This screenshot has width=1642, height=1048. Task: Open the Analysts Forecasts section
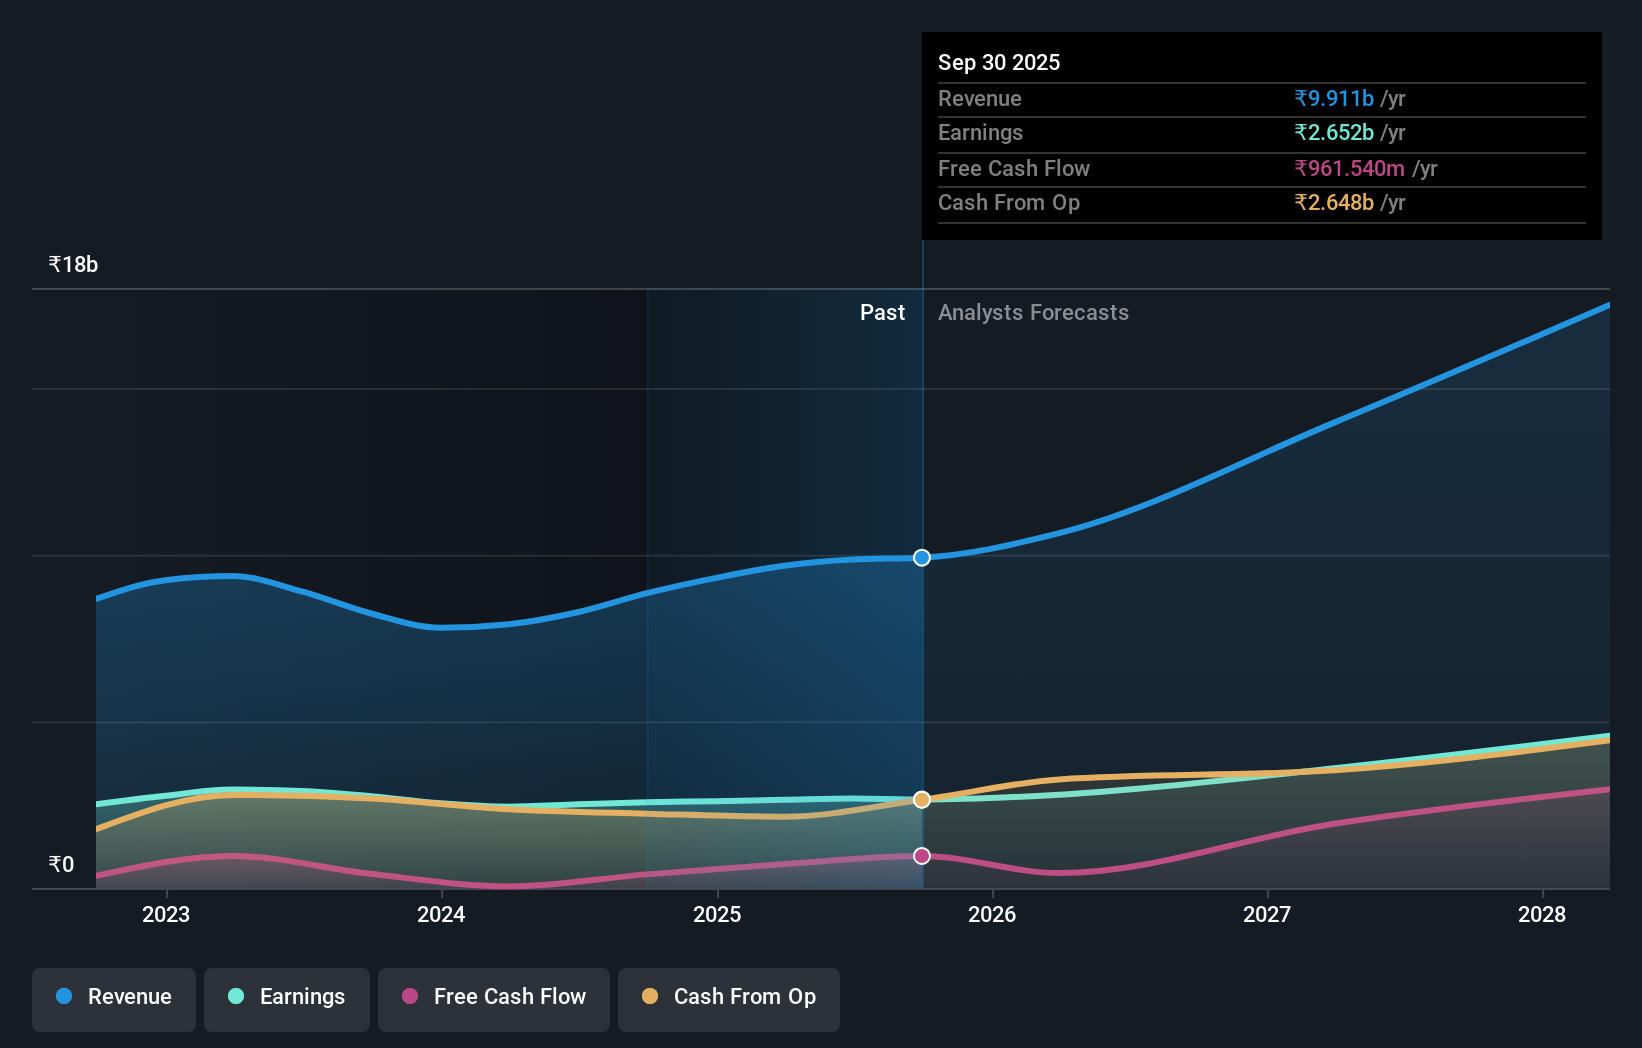[x=1033, y=312]
